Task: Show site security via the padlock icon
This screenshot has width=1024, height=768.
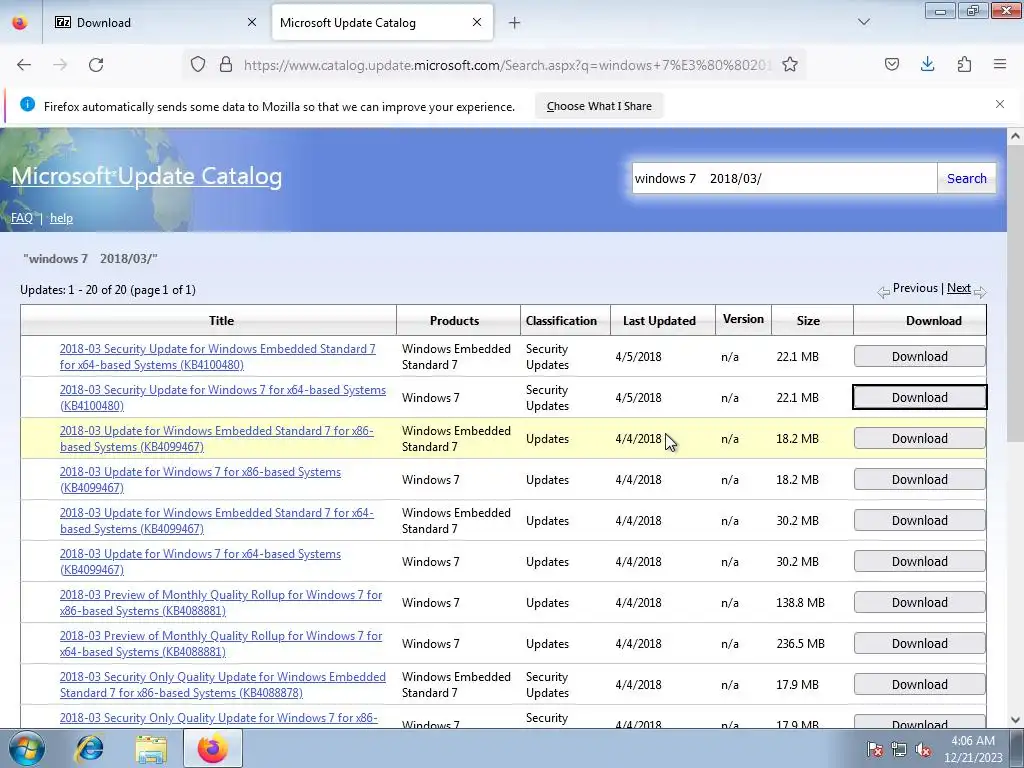Action: pos(226,65)
